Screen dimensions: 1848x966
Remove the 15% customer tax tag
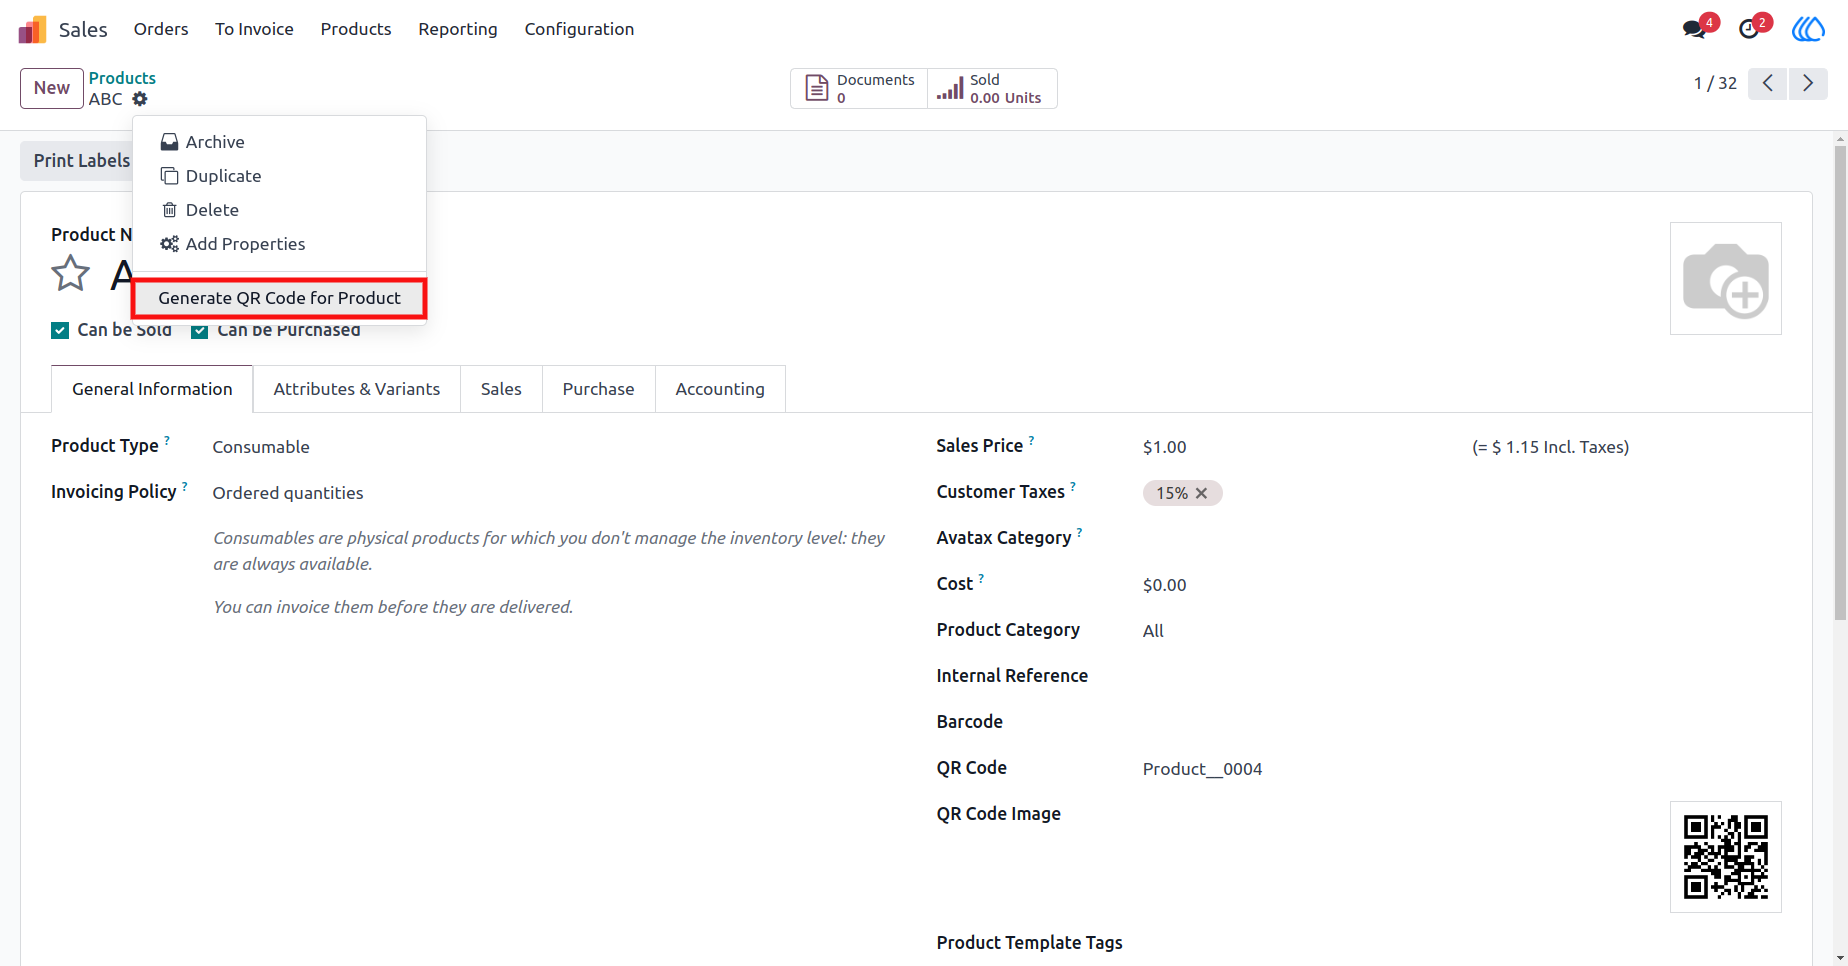(x=1202, y=493)
